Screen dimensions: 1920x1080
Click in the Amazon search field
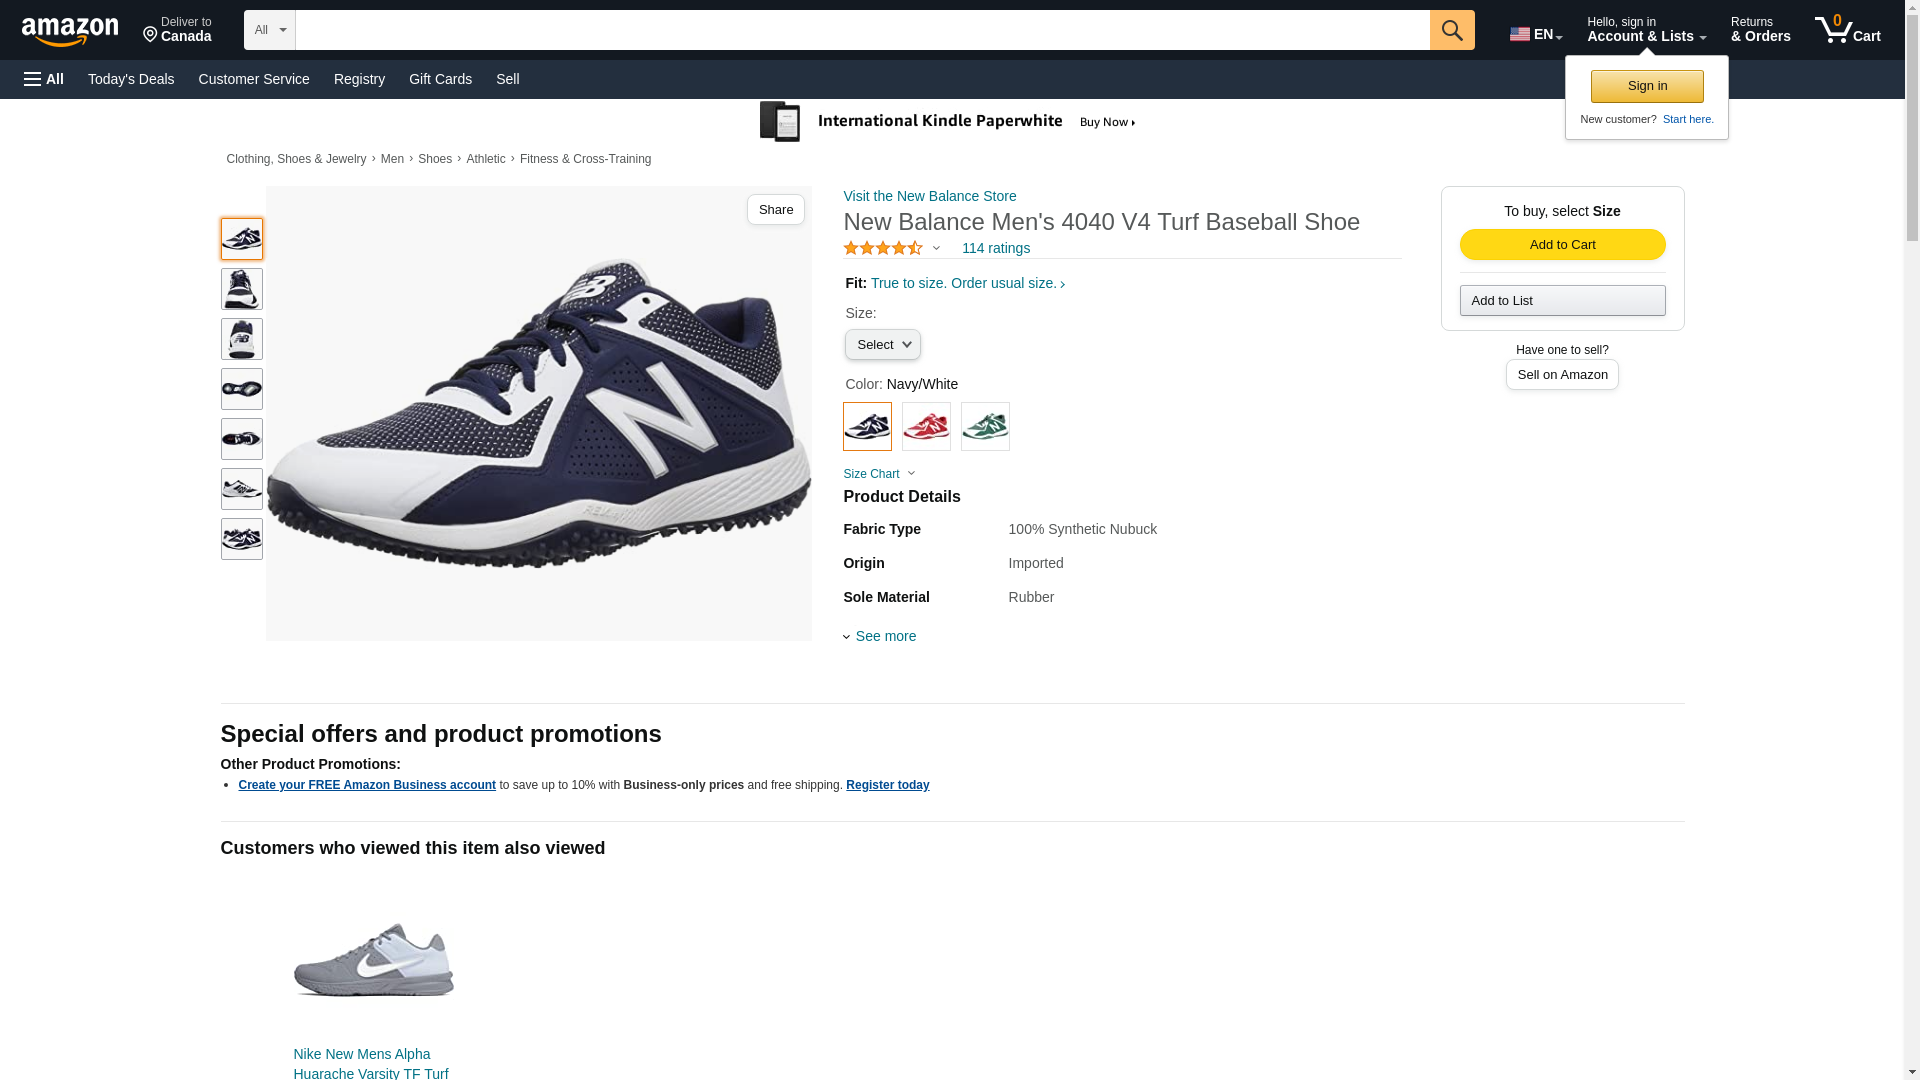862,30
